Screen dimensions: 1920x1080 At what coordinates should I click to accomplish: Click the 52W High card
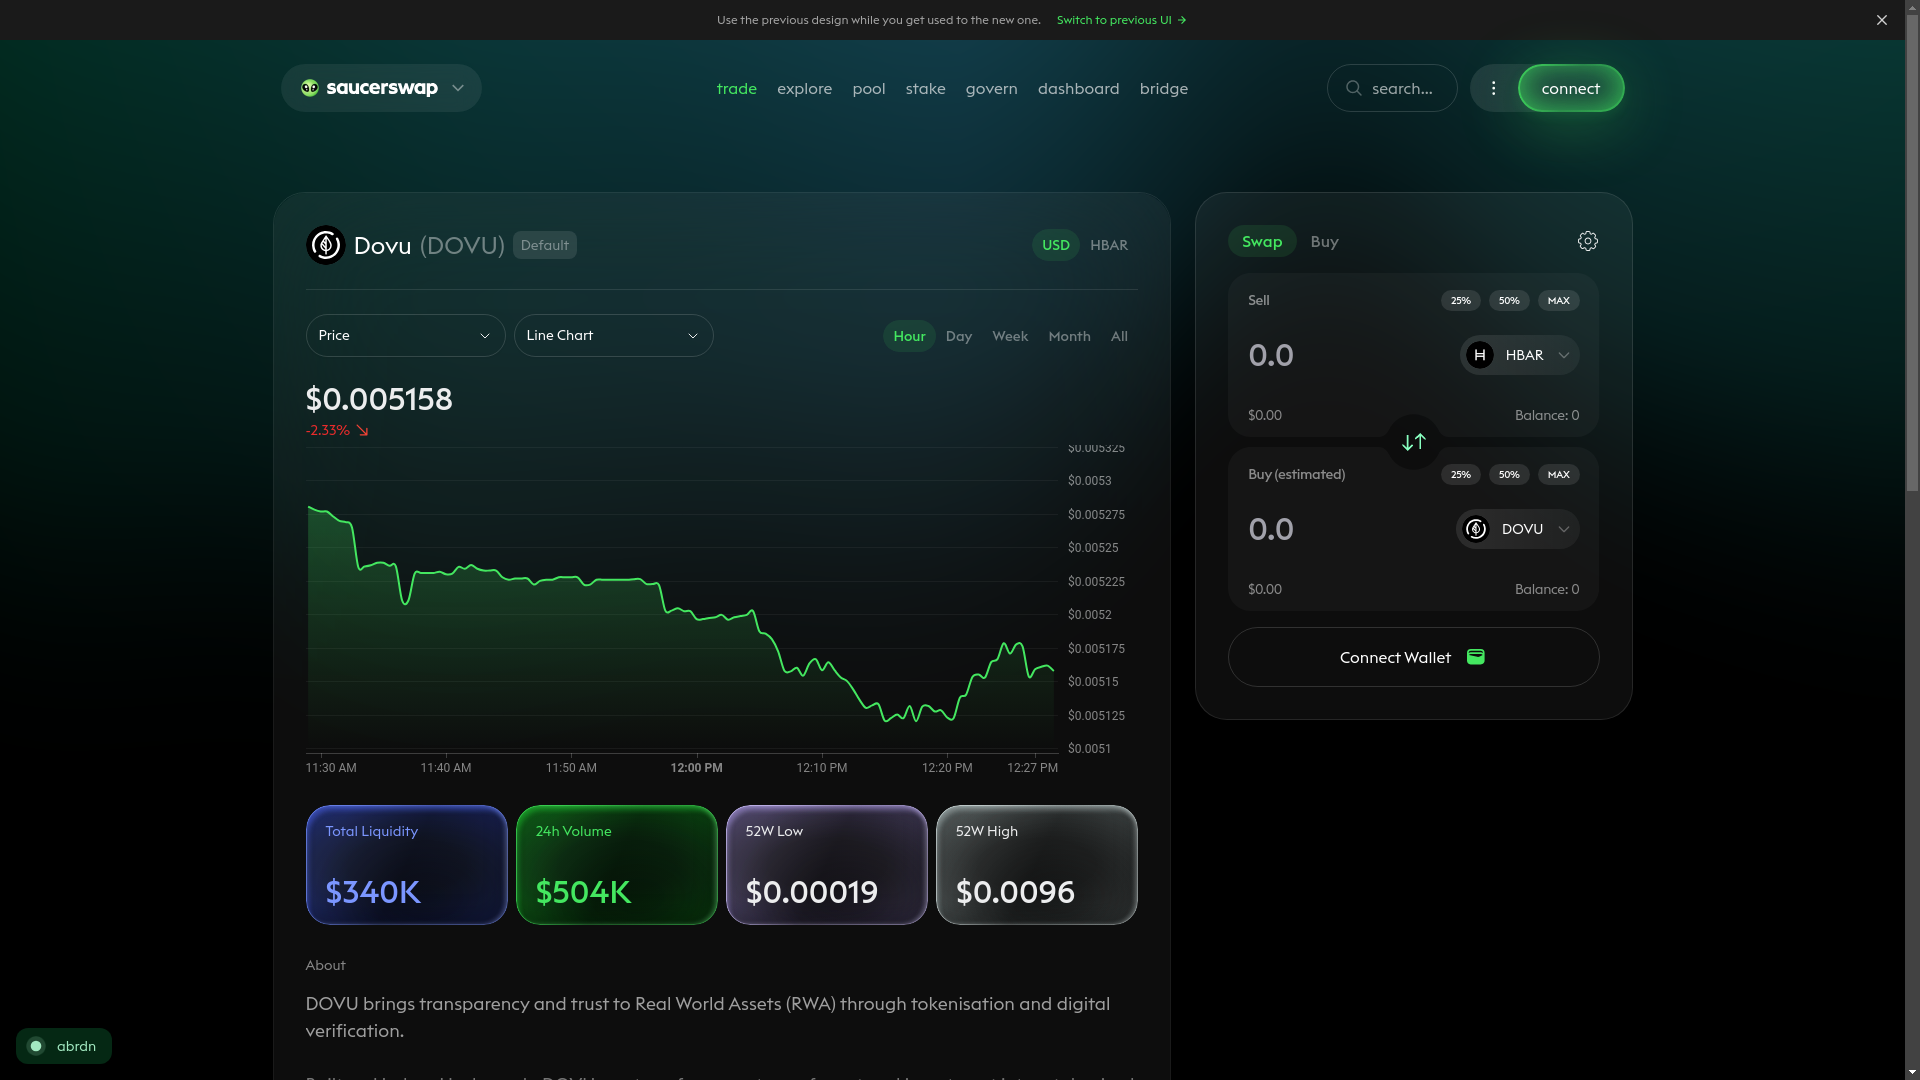(x=1036, y=865)
